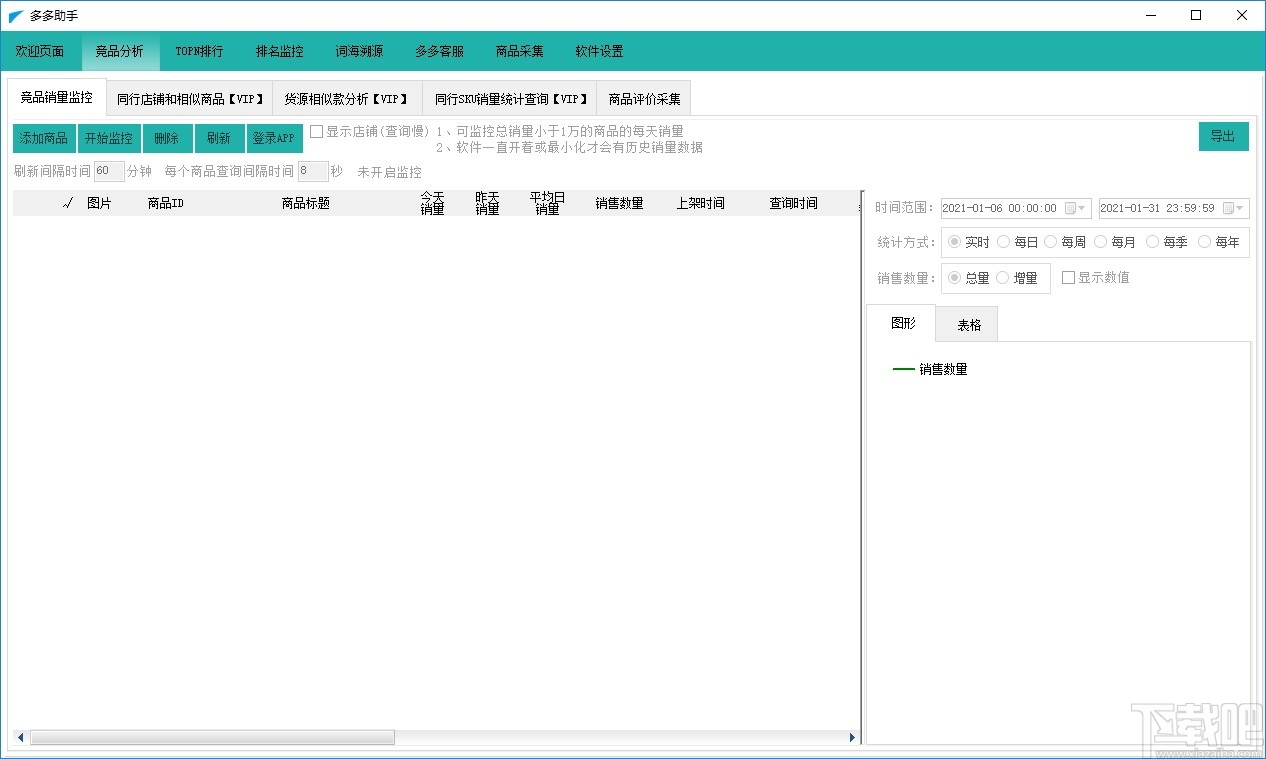Click 图片 column header
This screenshot has height=759, width=1266.
[x=99, y=203]
